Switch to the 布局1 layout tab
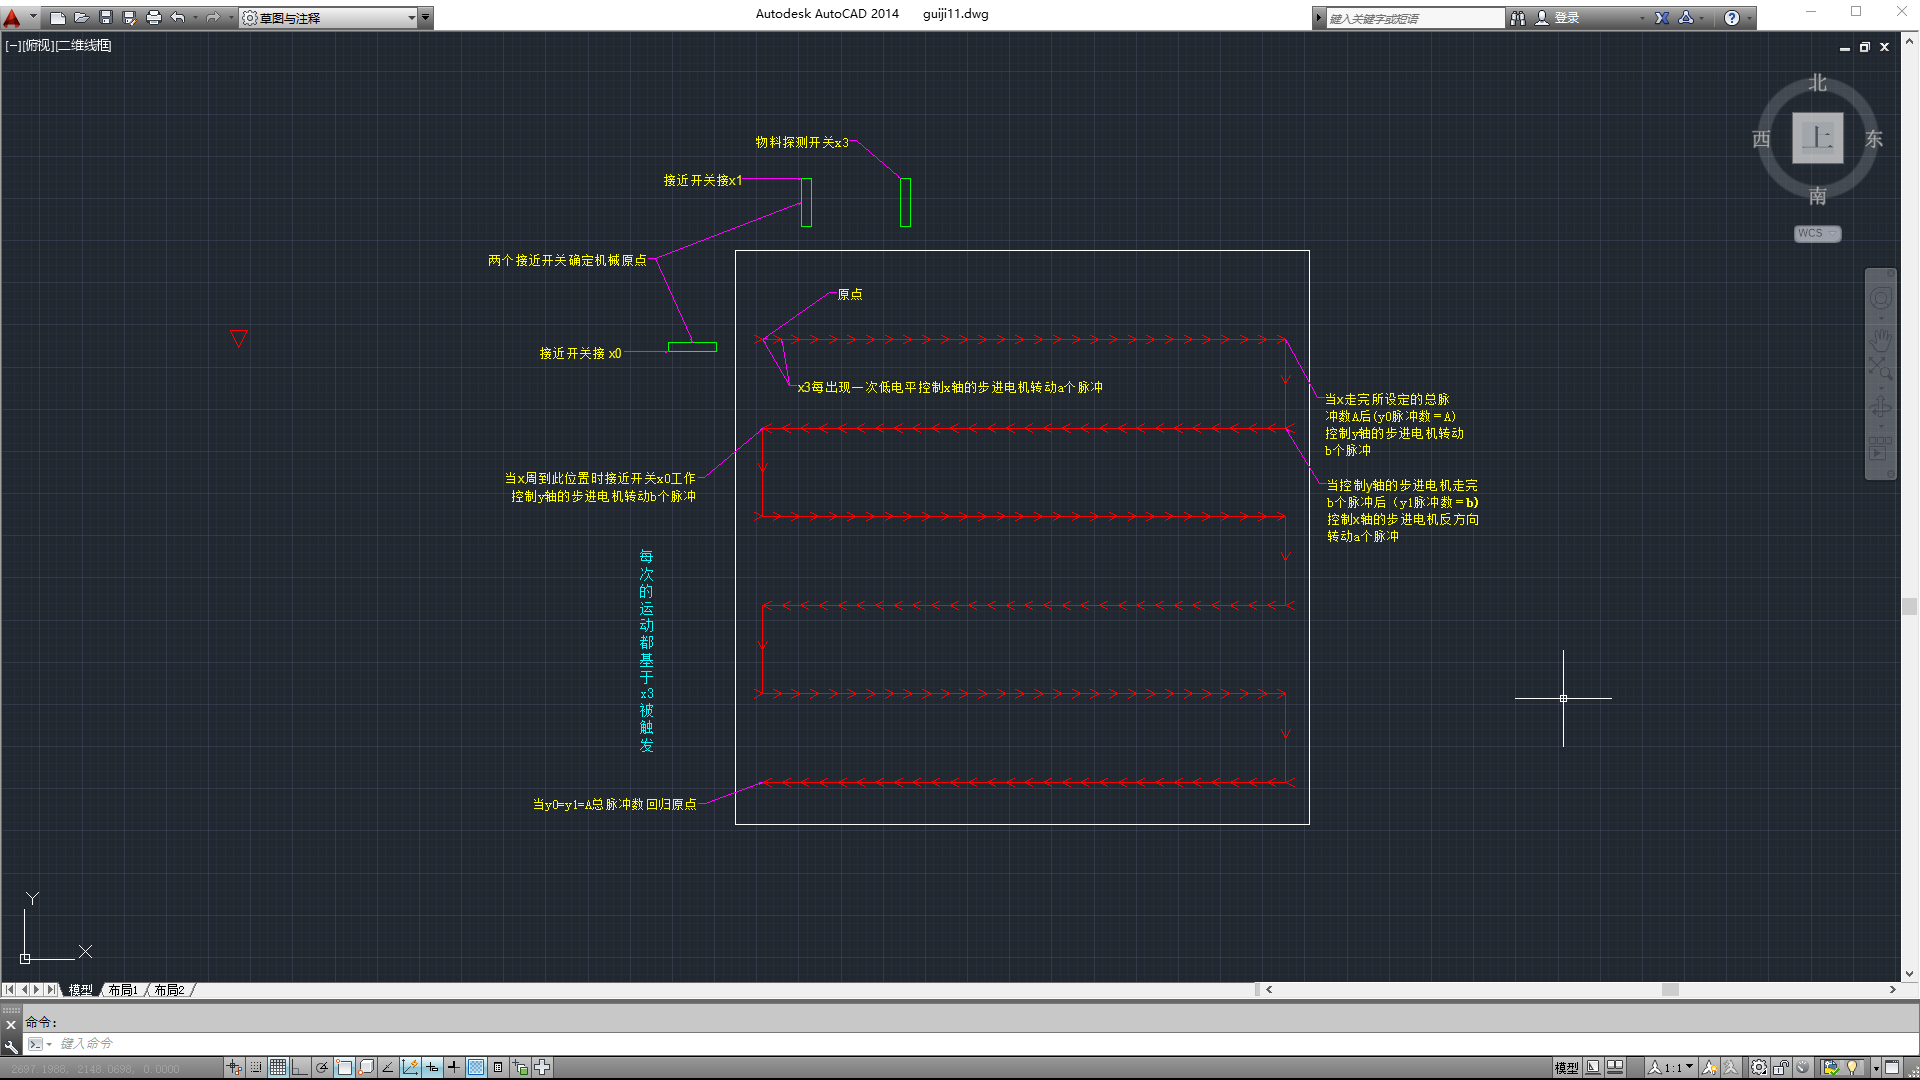The height and width of the screenshot is (1080, 1920). click(123, 990)
